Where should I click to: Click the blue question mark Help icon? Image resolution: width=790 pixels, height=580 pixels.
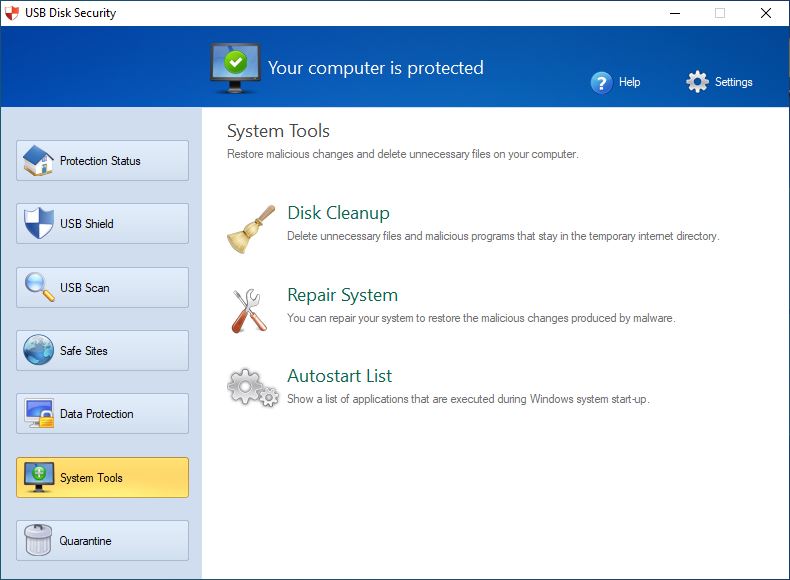point(601,83)
